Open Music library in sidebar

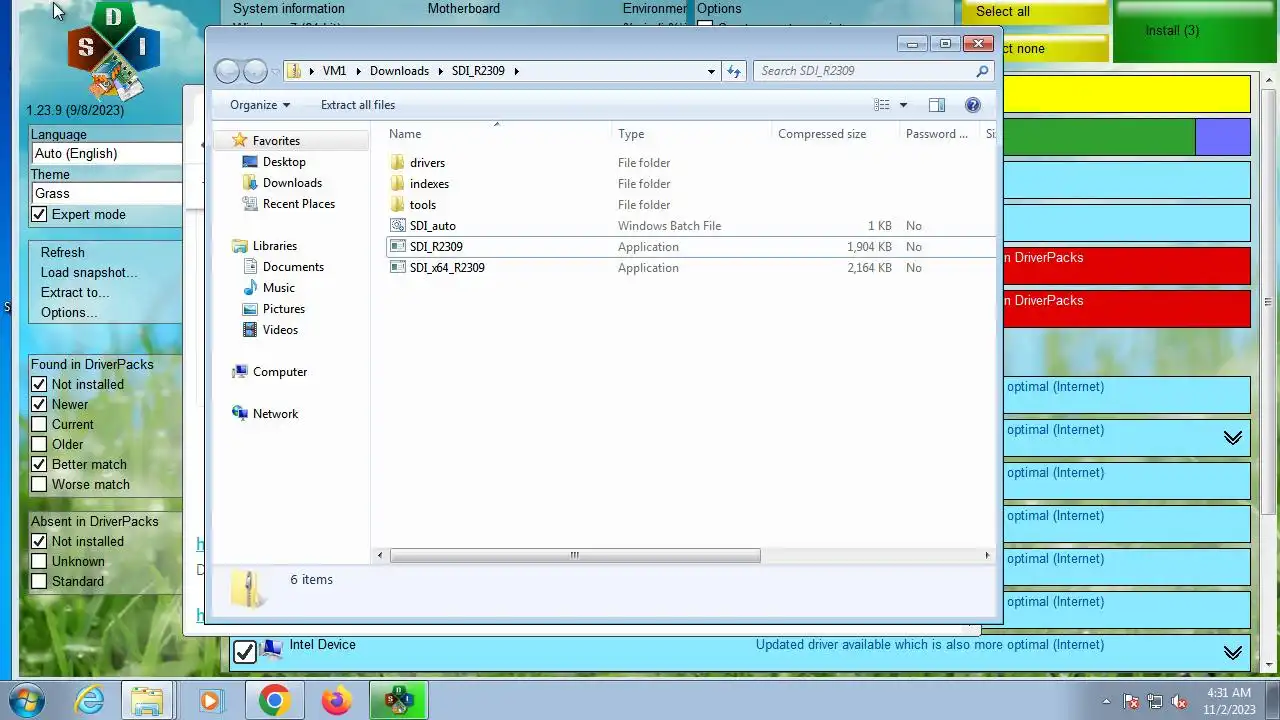(x=278, y=288)
